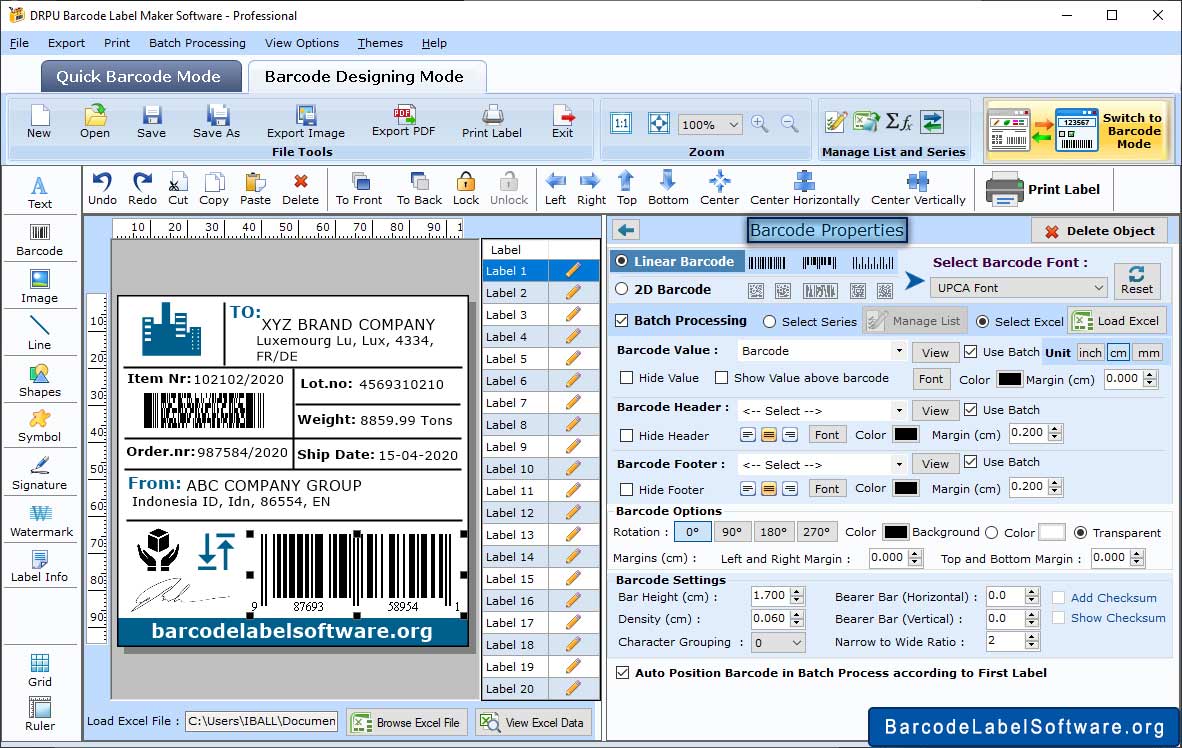The image size is (1182, 748).
Task: Open the barcode value Color swatch
Action: pos(1009,379)
